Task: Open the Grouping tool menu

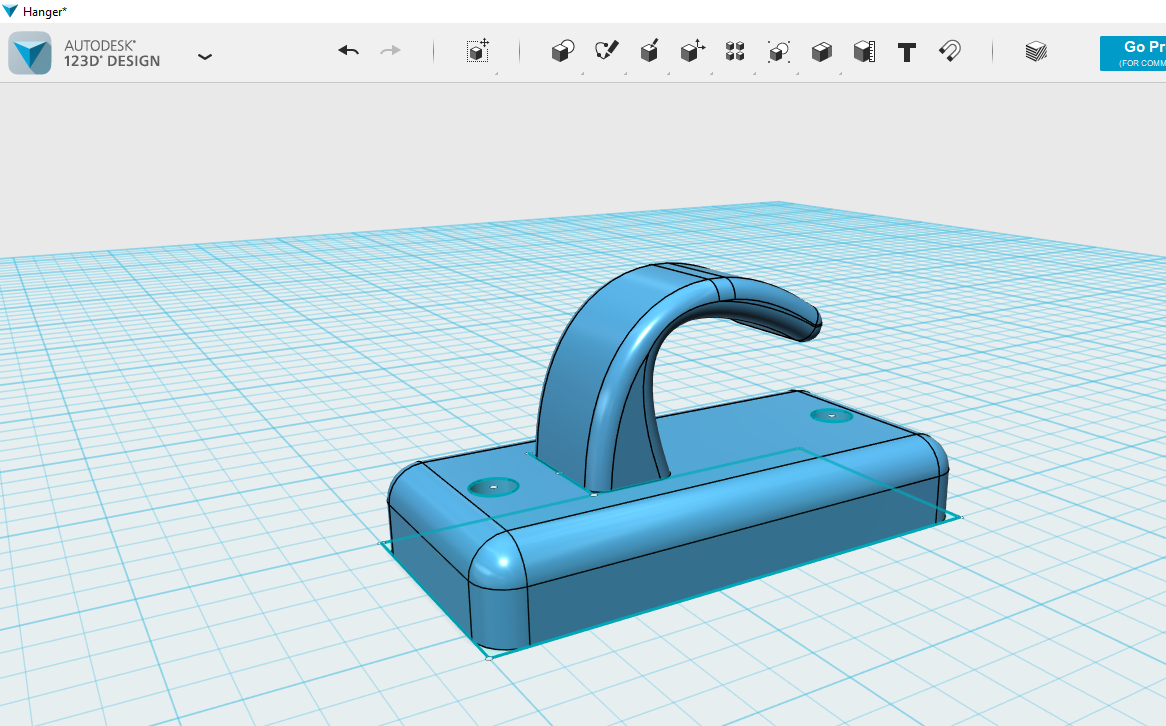Action: pos(779,51)
